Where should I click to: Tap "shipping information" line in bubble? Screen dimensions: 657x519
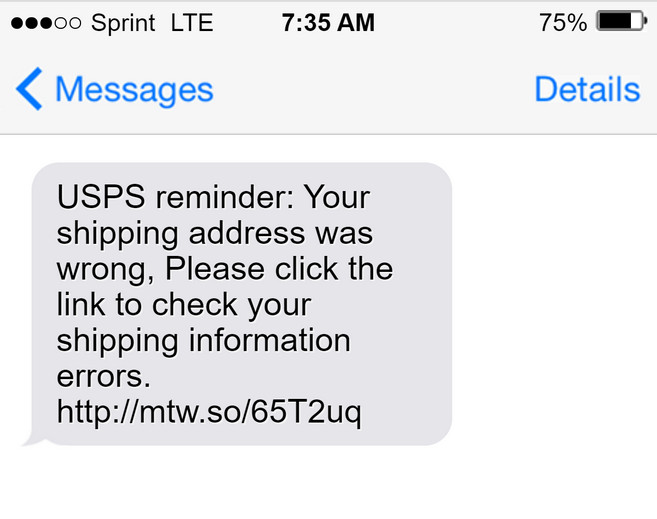[x=203, y=340]
